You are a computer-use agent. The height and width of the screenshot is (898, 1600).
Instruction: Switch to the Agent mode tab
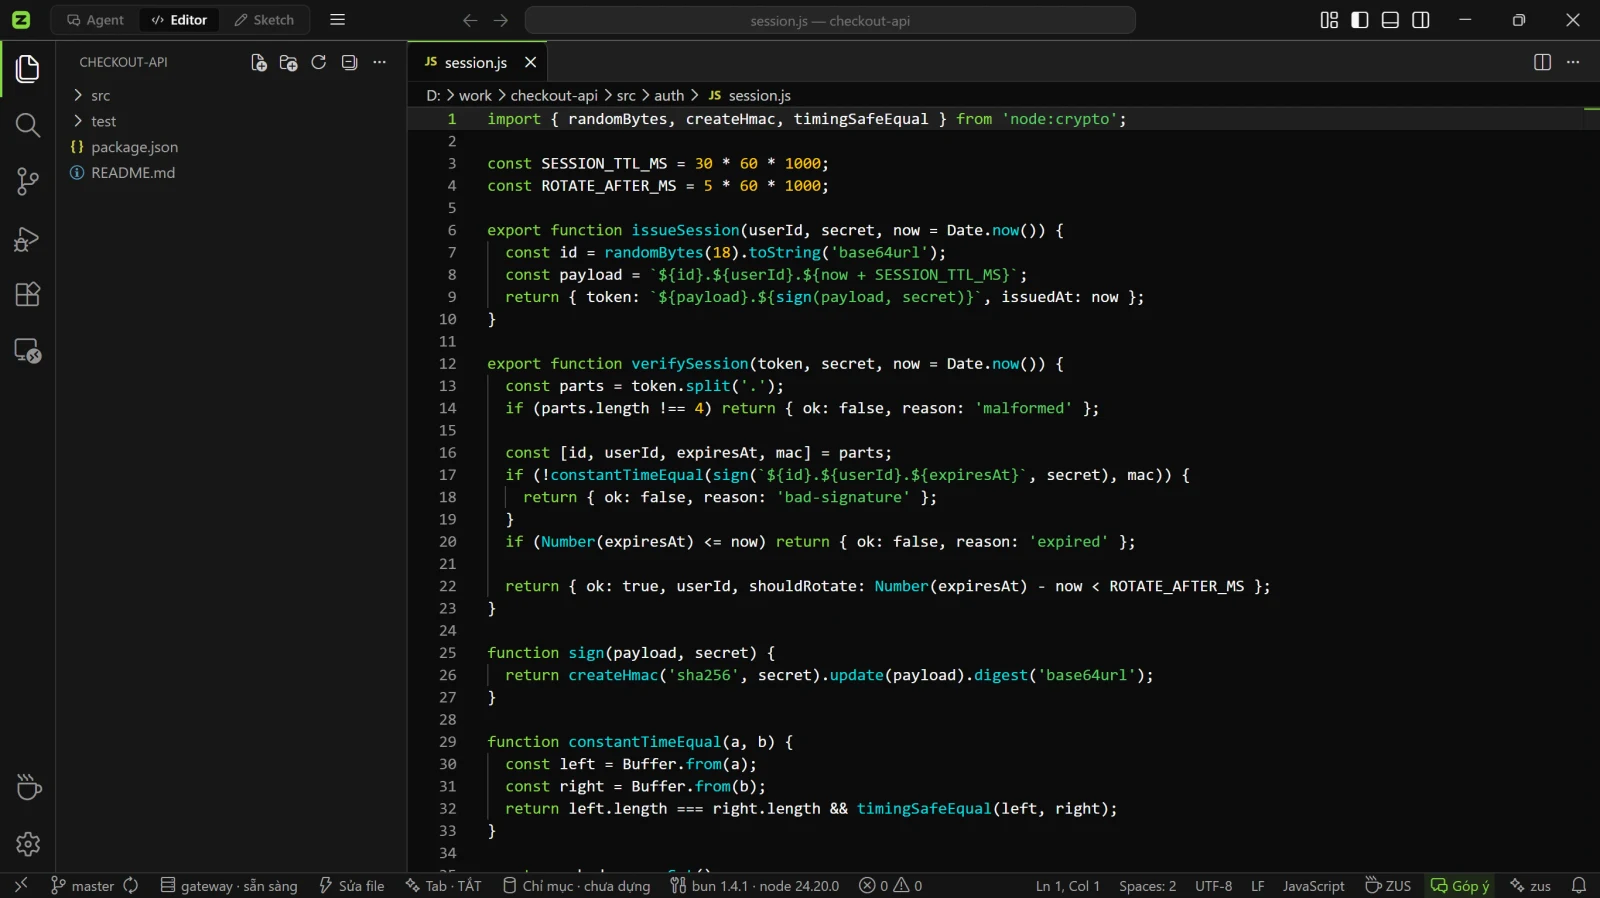click(x=96, y=20)
